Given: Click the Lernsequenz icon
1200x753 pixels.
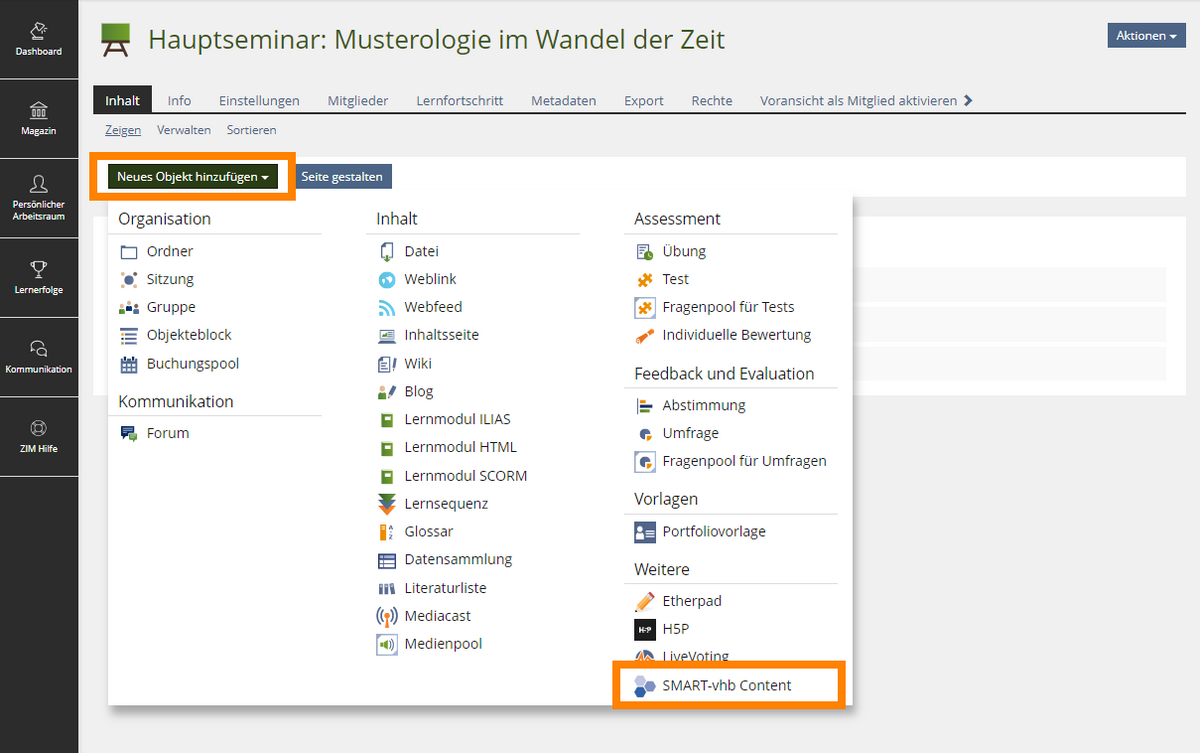Looking at the screenshot, I should [x=387, y=504].
